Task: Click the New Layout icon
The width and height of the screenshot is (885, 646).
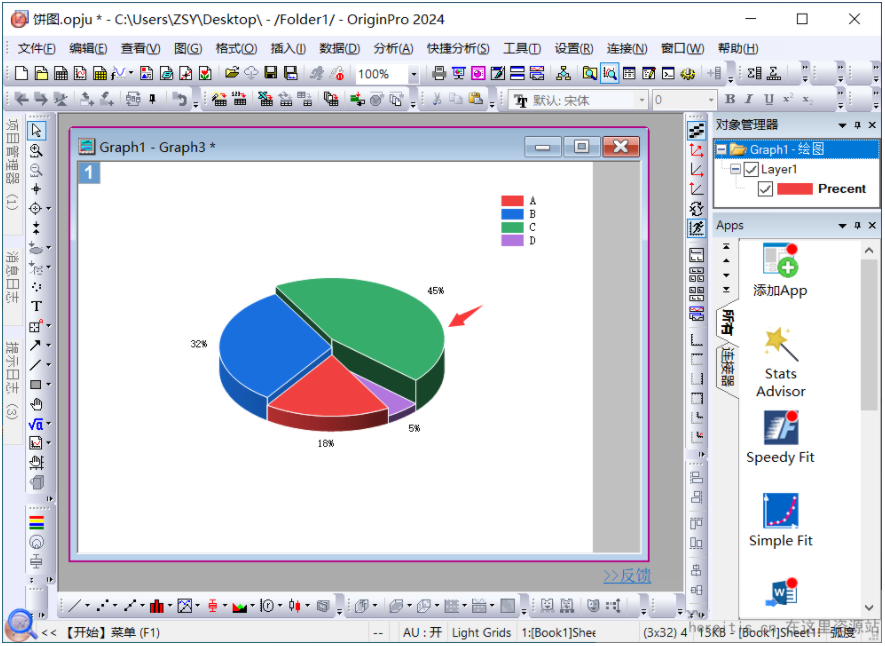Action: point(146,73)
